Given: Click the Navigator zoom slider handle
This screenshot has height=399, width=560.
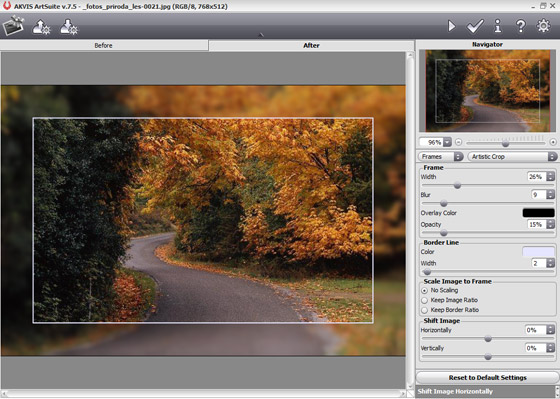Looking at the screenshot, I should 505,143.
